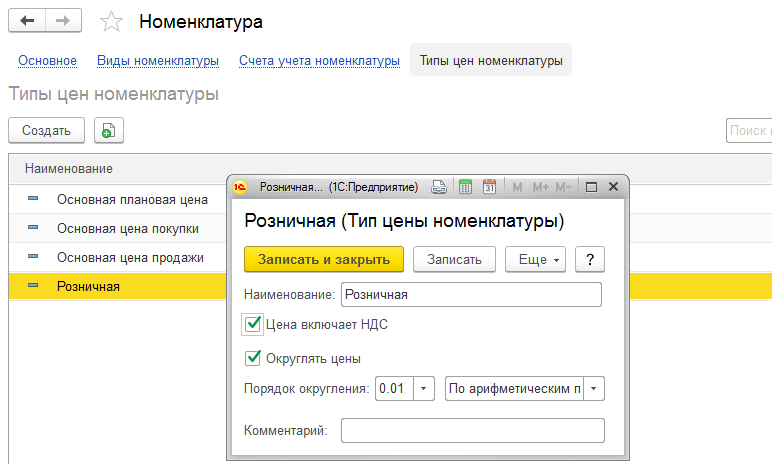Open the calculator from dialog title bar

pyautogui.click(x=465, y=187)
